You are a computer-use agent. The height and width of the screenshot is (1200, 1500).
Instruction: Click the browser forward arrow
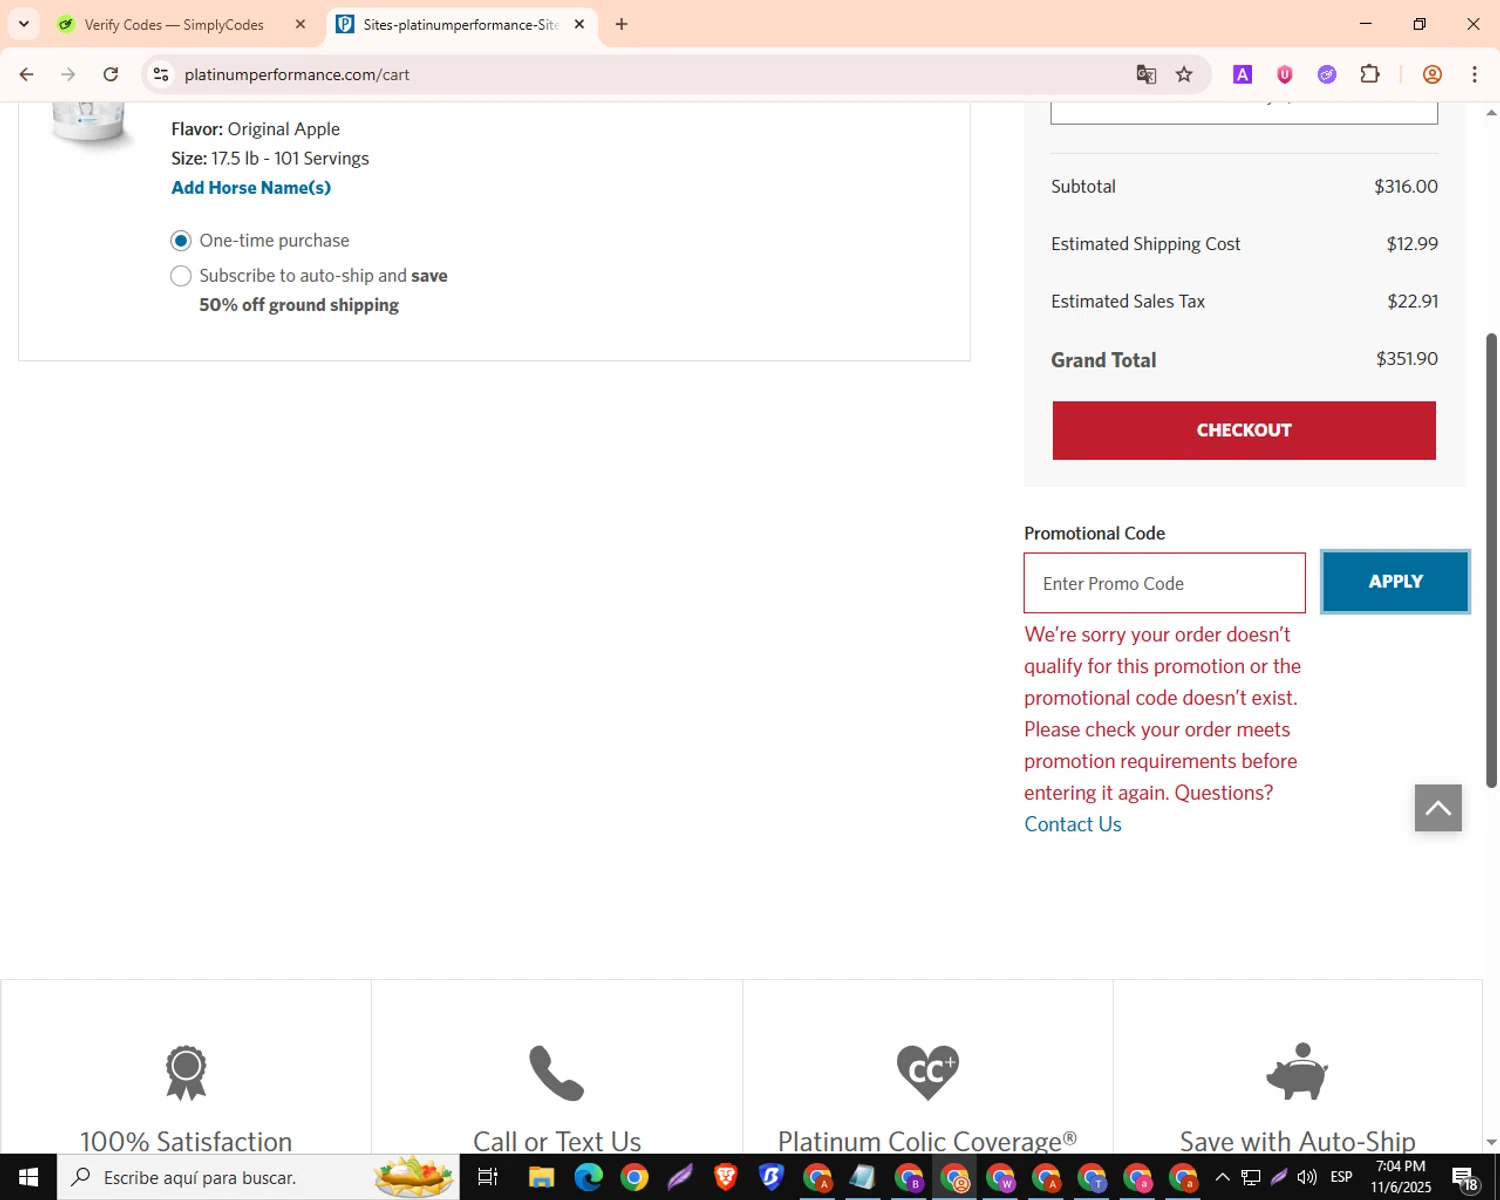(x=68, y=74)
